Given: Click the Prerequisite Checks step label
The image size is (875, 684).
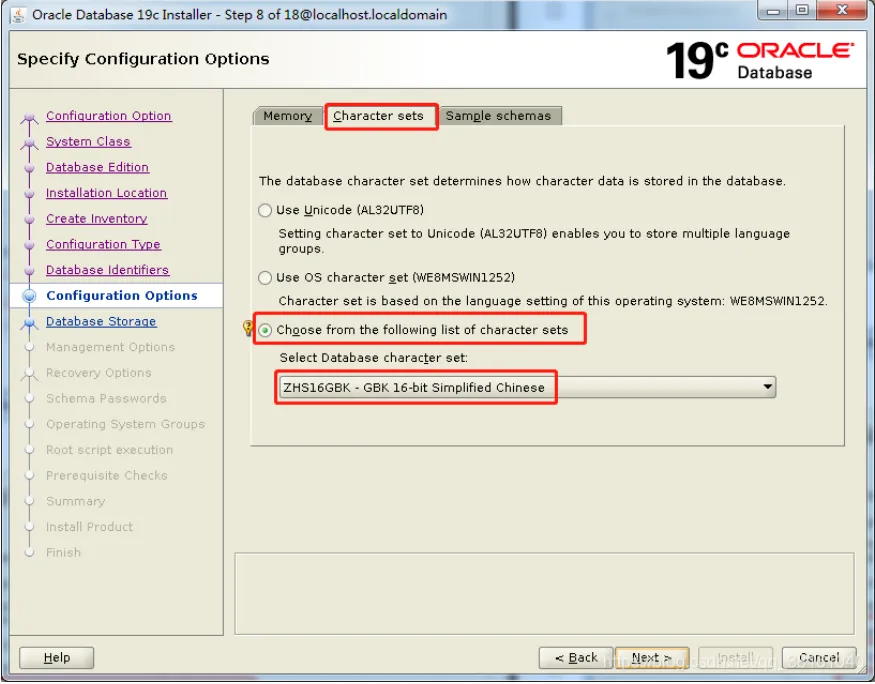Looking at the screenshot, I should click(107, 475).
